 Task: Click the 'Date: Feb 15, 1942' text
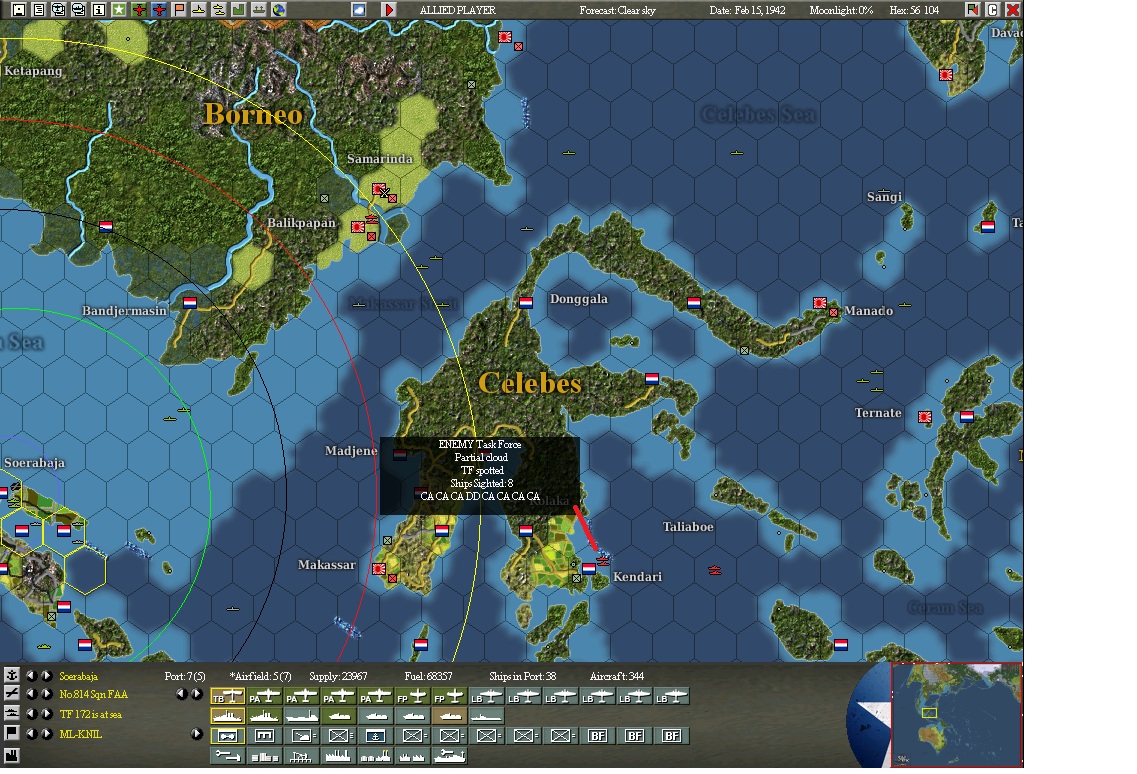click(x=747, y=10)
